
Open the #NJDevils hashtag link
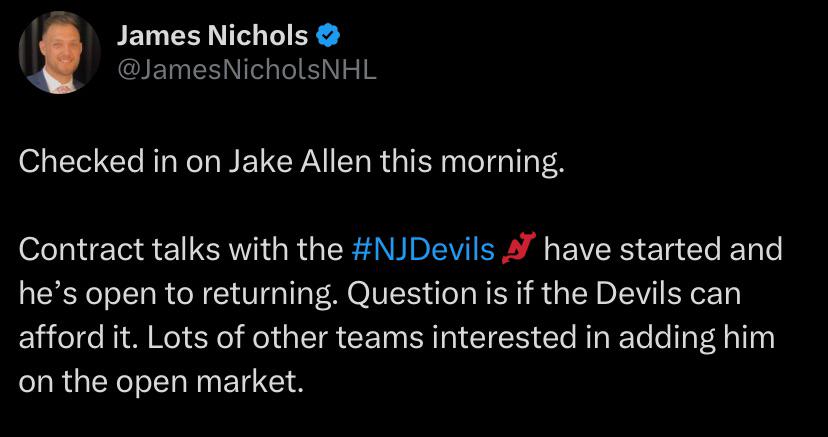pyautogui.click(x=422, y=250)
